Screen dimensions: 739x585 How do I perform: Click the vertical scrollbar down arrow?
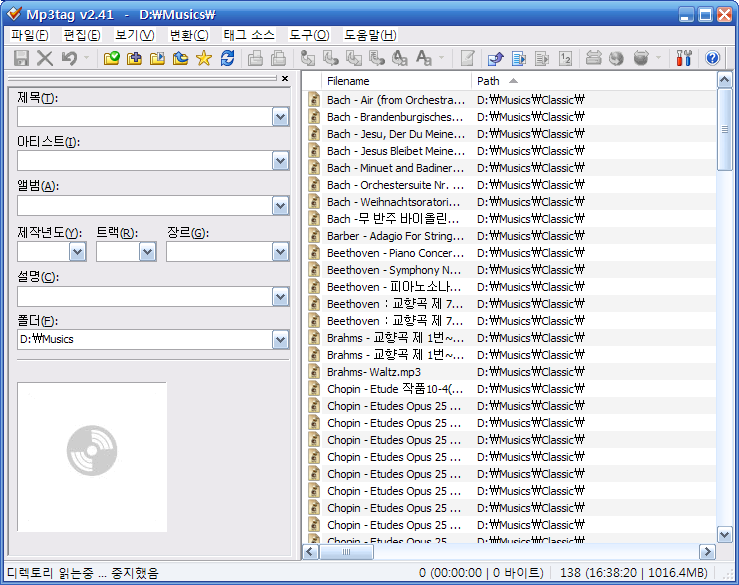pyautogui.click(x=724, y=534)
